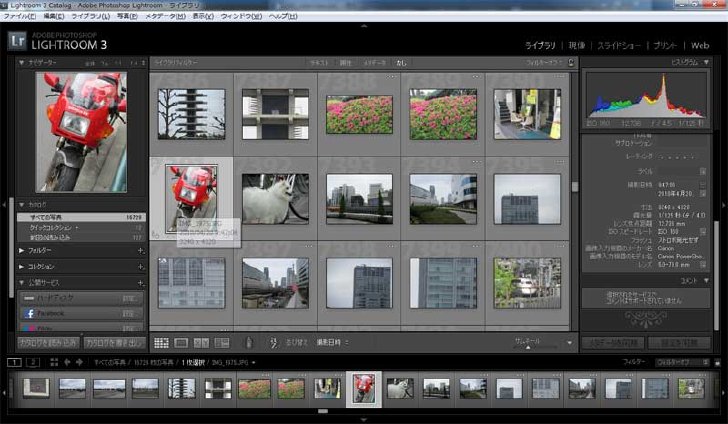
Task: Add a collection using Collections plus icon
Action: 141,267
